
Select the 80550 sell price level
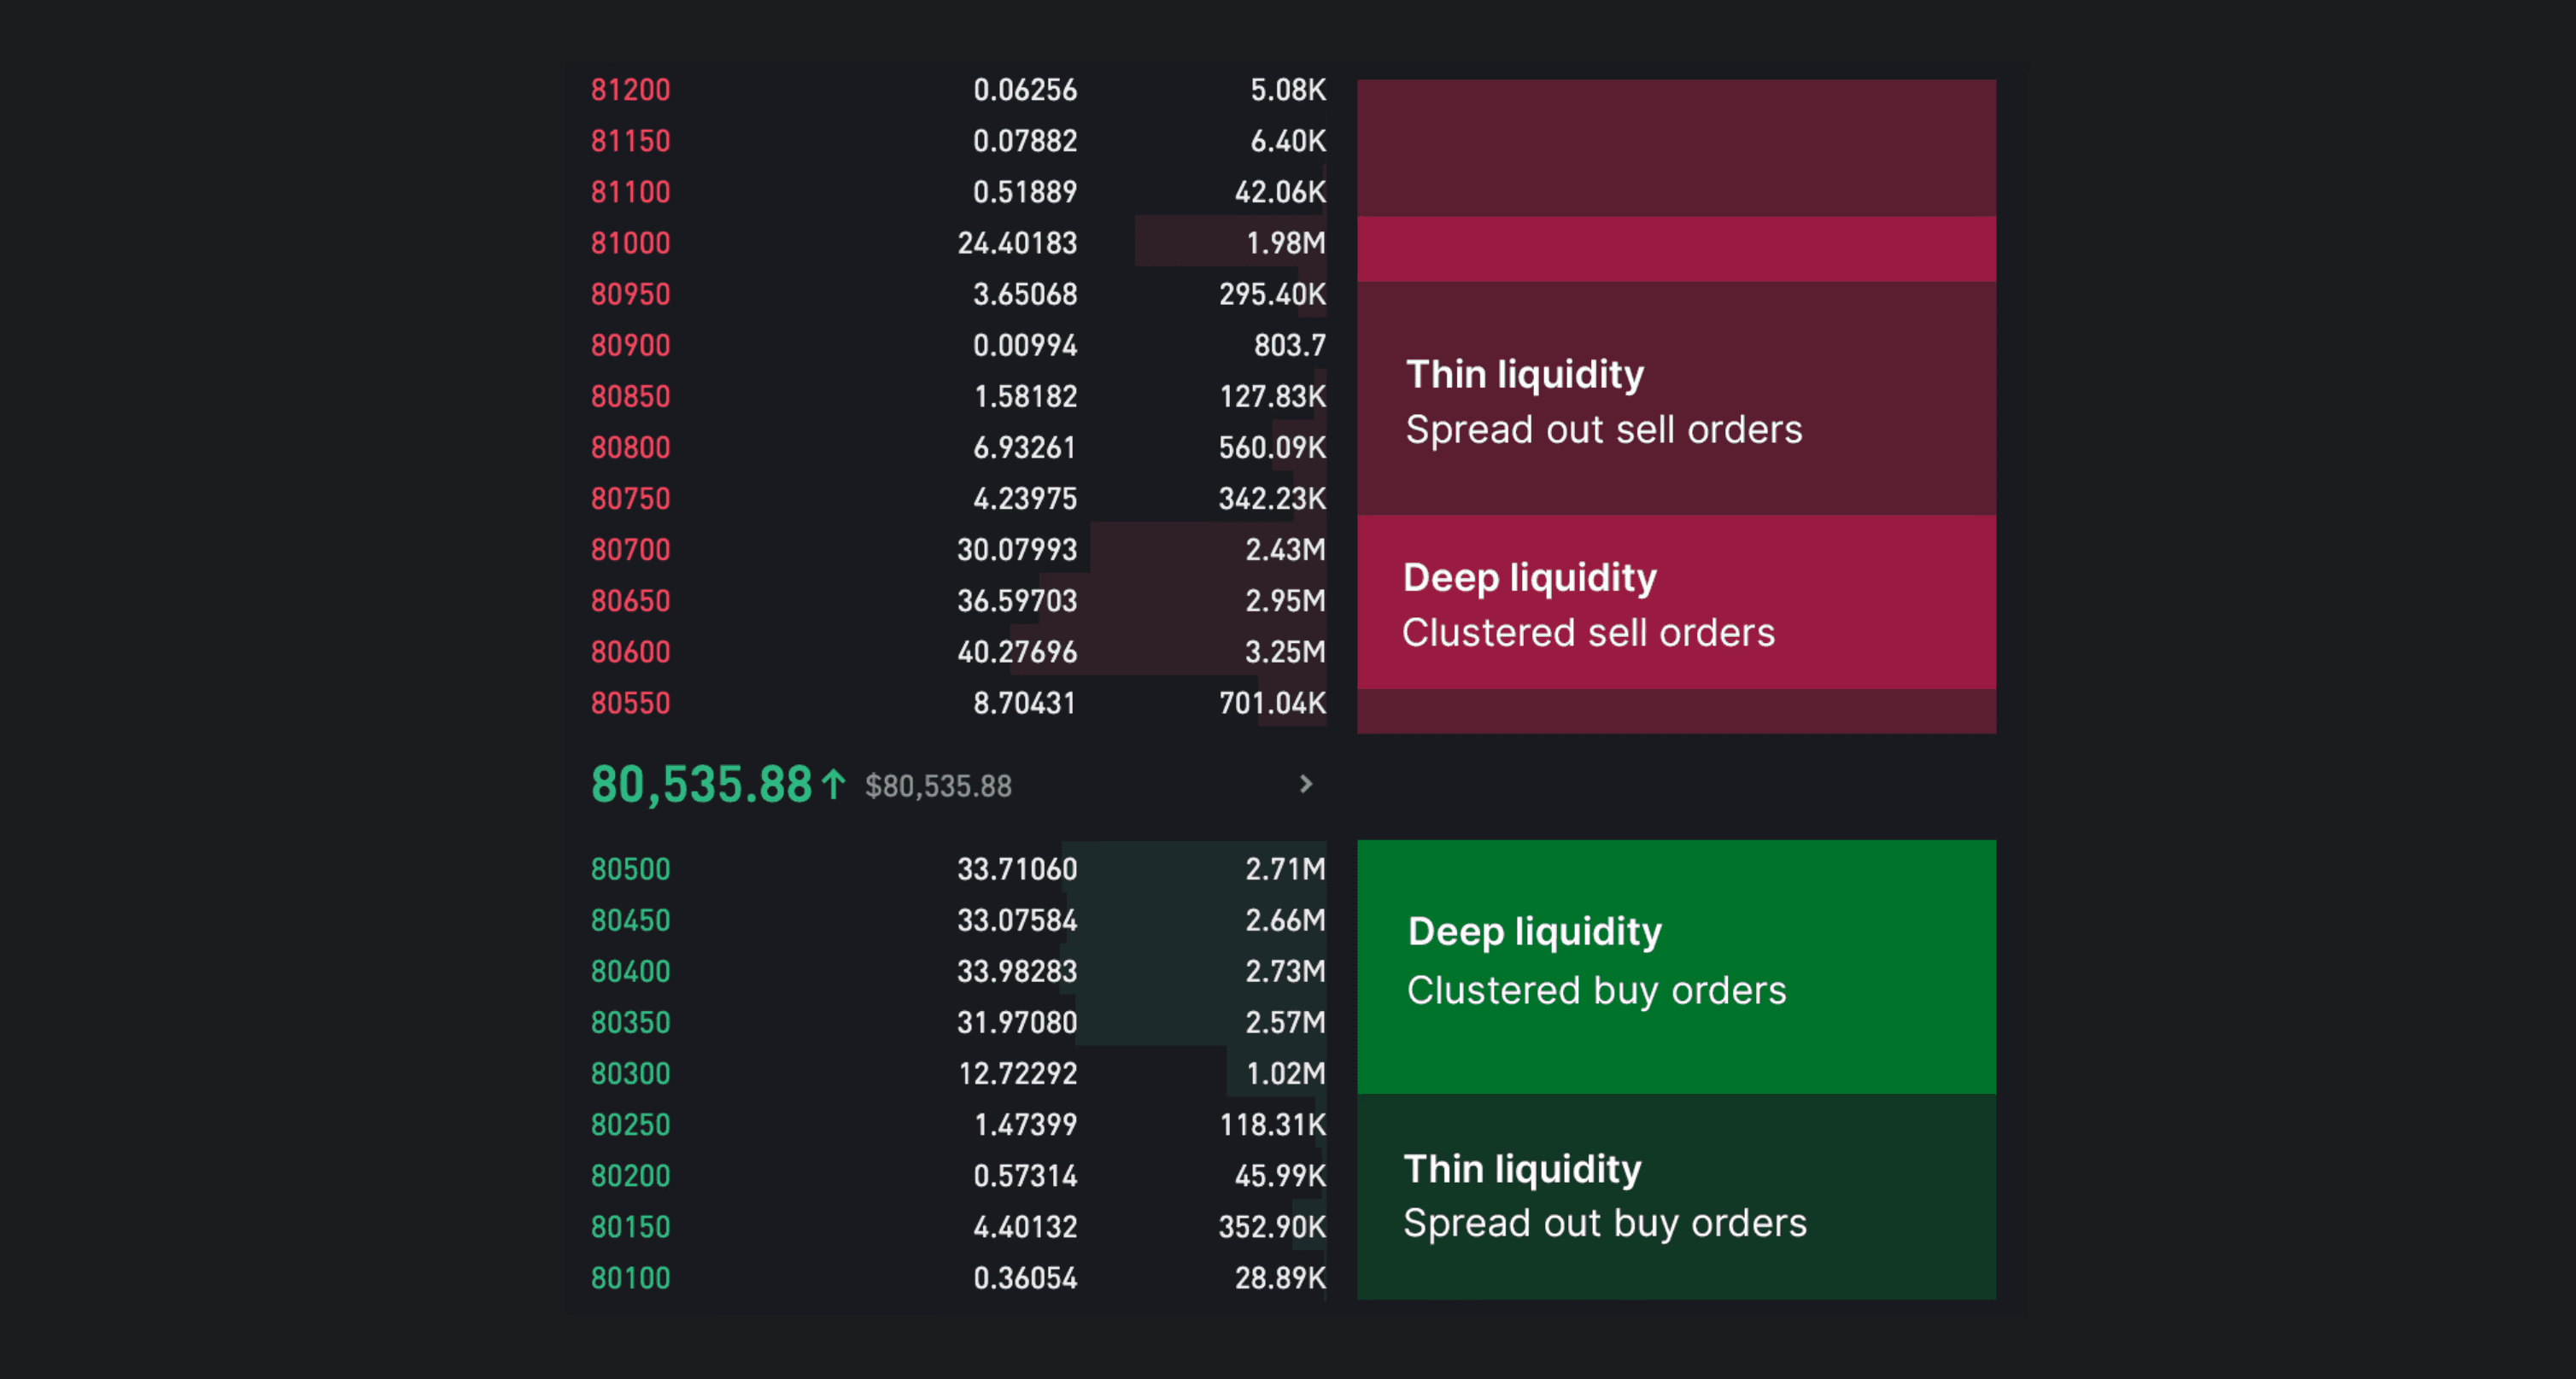(x=630, y=703)
